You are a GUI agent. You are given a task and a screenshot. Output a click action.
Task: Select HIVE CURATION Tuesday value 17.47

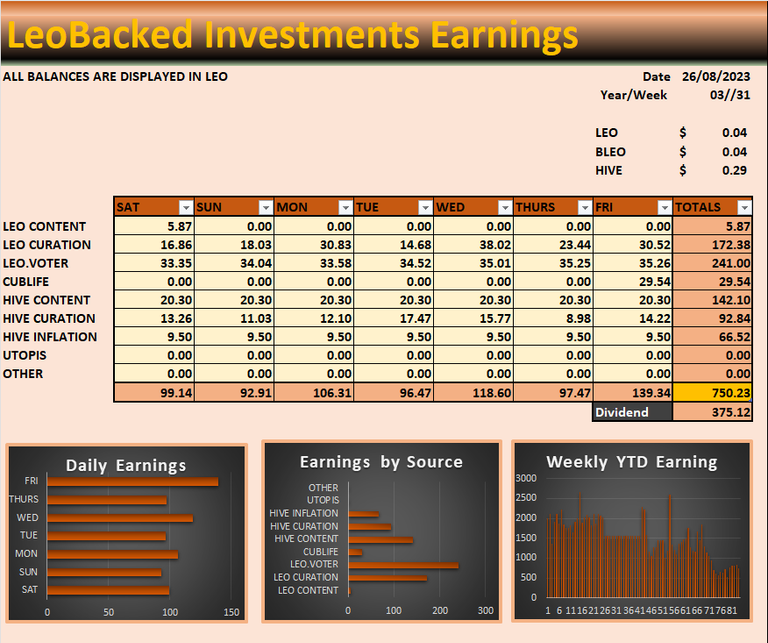pos(394,318)
